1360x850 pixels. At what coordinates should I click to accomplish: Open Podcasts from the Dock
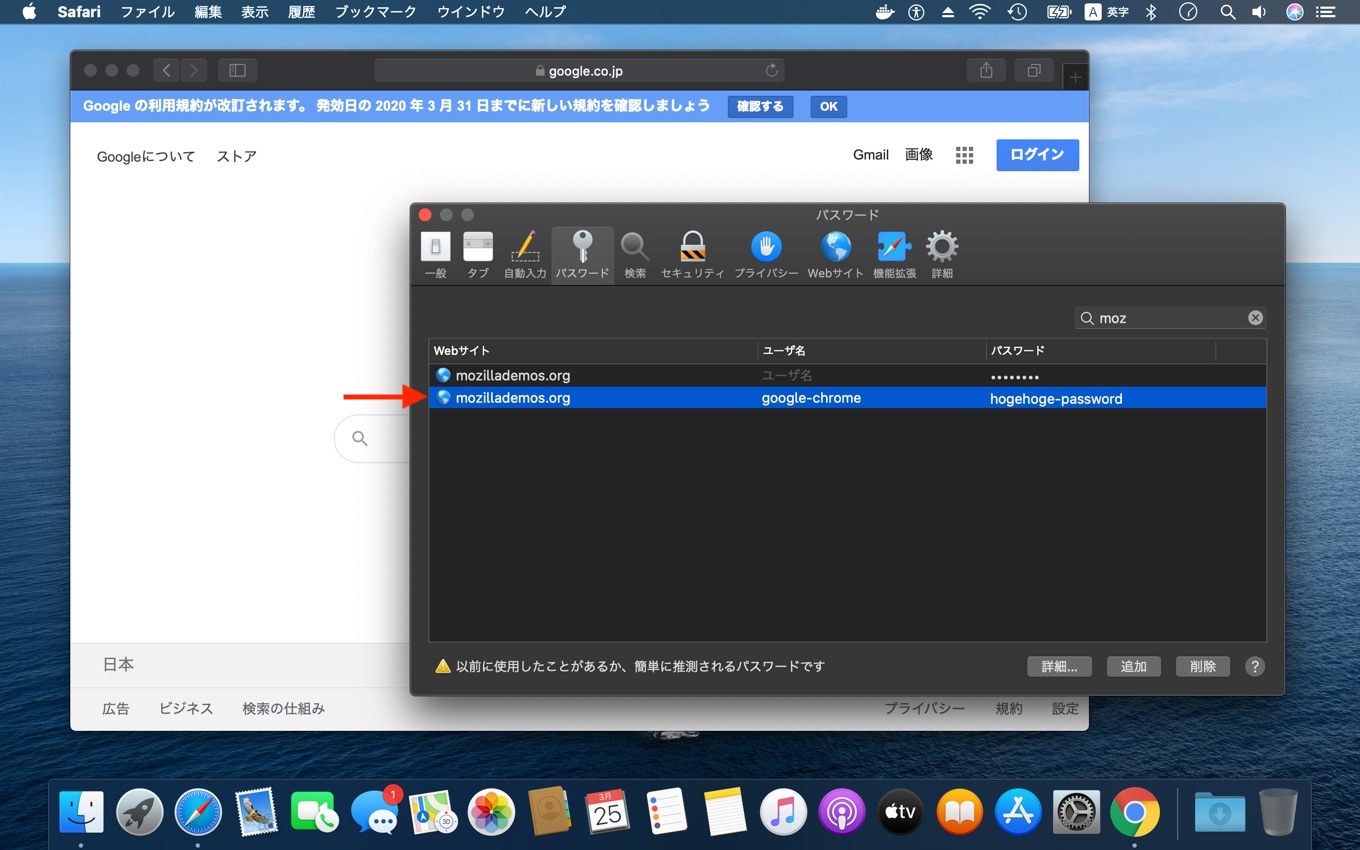tap(842, 812)
